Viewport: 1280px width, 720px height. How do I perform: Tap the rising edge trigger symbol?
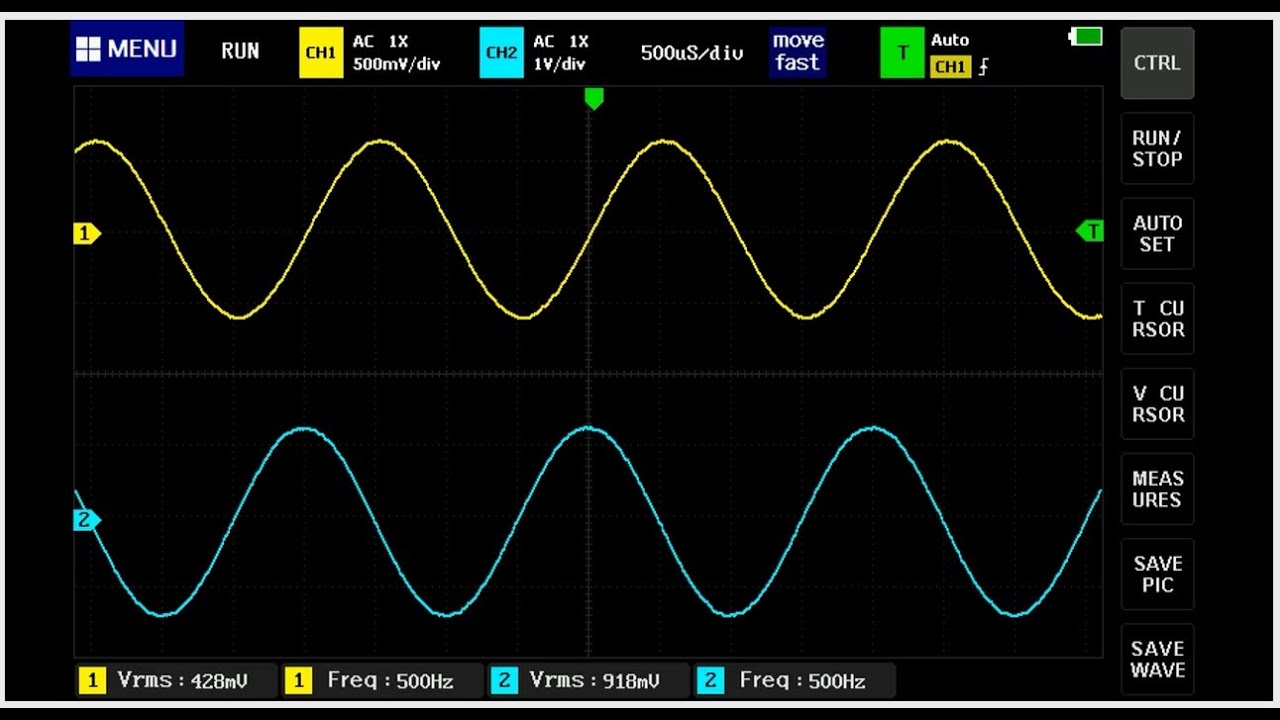pos(984,67)
